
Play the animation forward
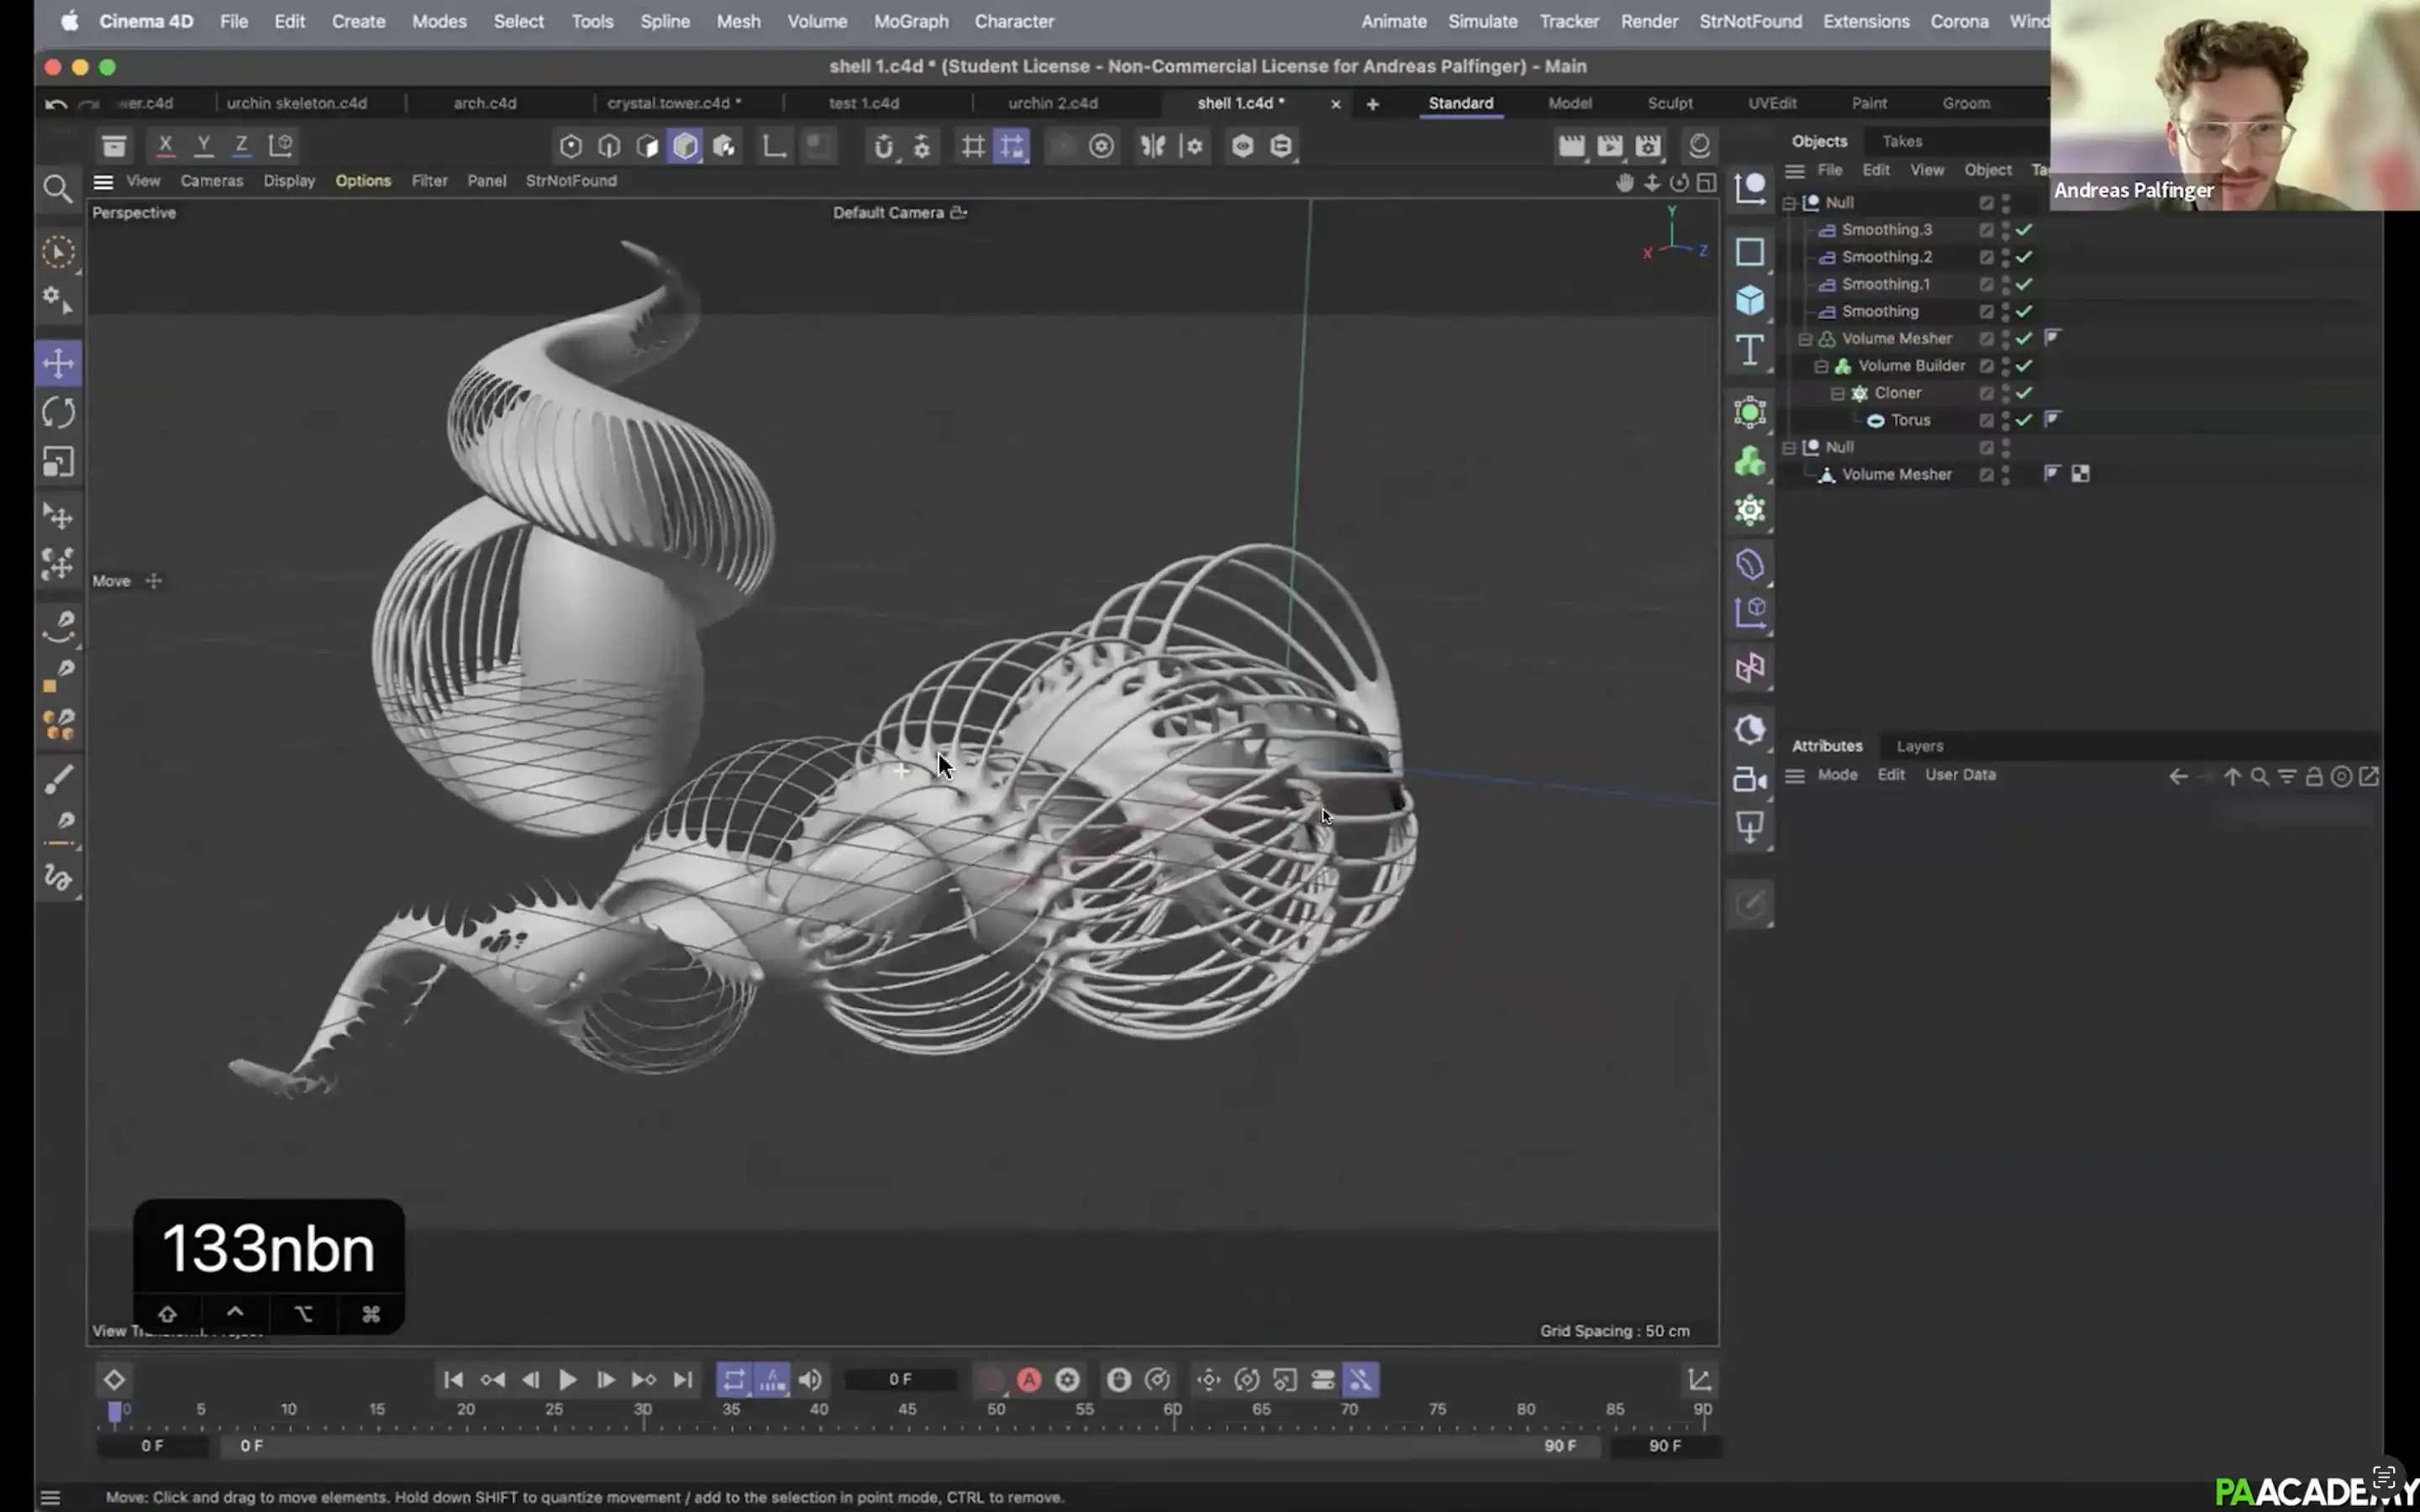(567, 1380)
